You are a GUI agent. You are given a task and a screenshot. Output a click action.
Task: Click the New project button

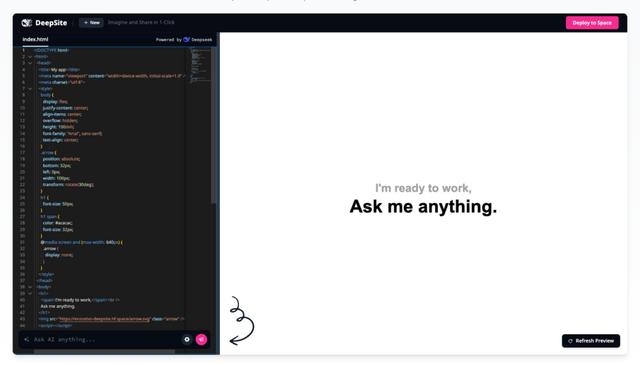point(91,23)
